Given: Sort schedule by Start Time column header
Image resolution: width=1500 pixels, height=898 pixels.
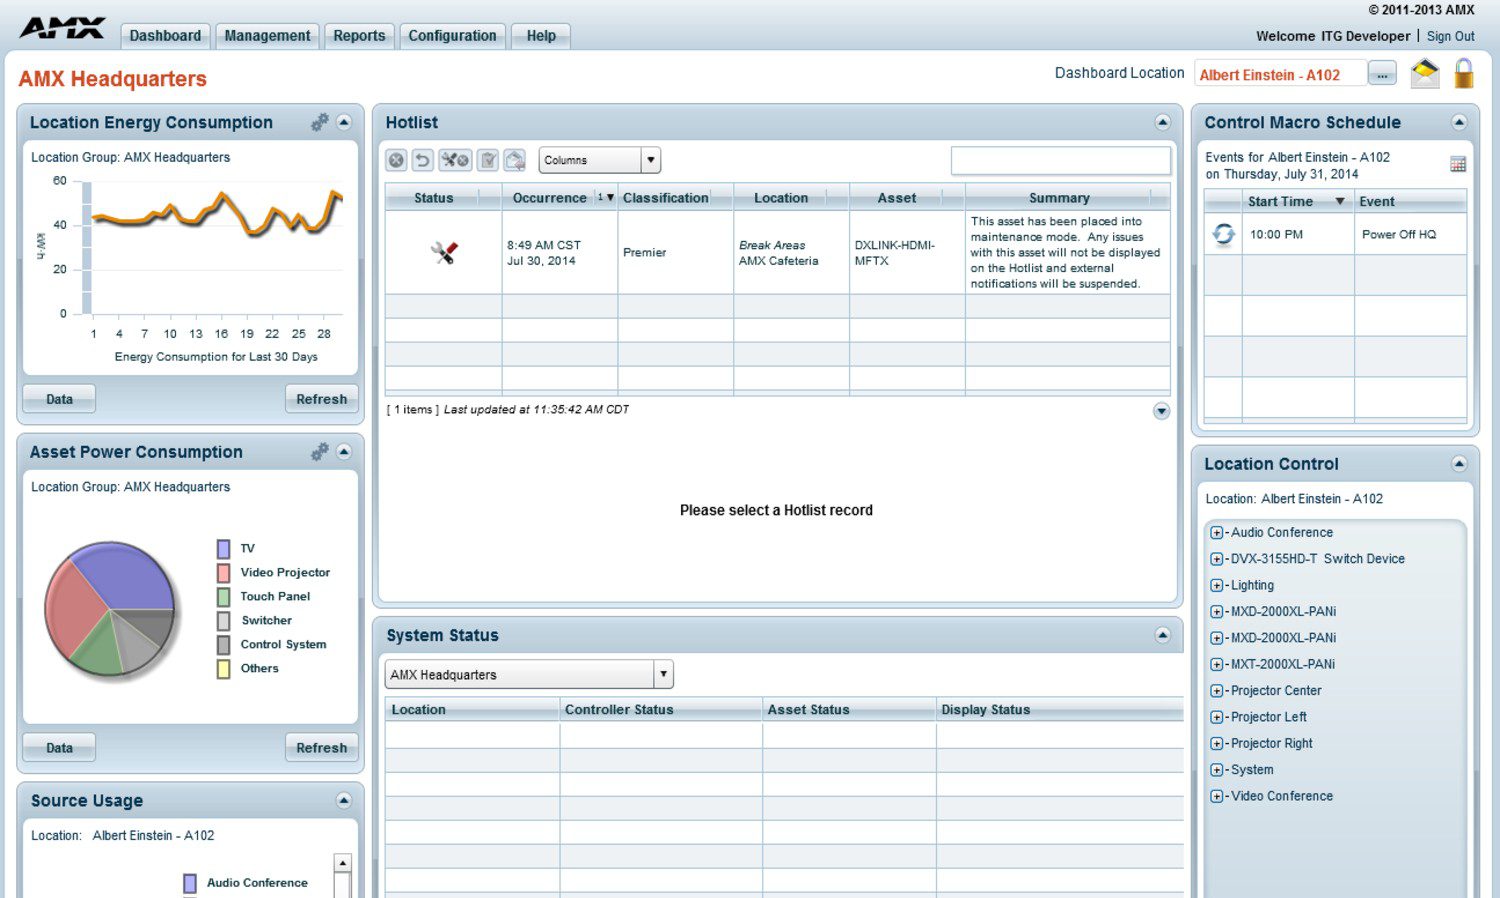Looking at the screenshot, I should 1298,201.
